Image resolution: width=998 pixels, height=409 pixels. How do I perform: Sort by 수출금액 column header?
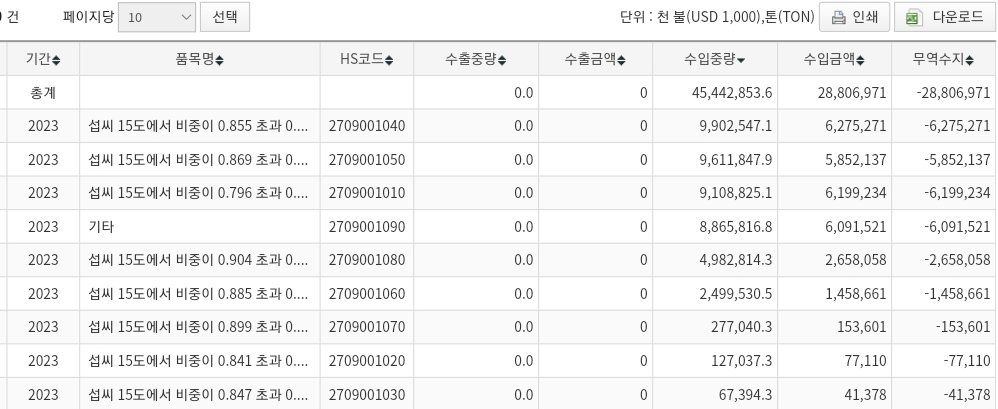593,60
